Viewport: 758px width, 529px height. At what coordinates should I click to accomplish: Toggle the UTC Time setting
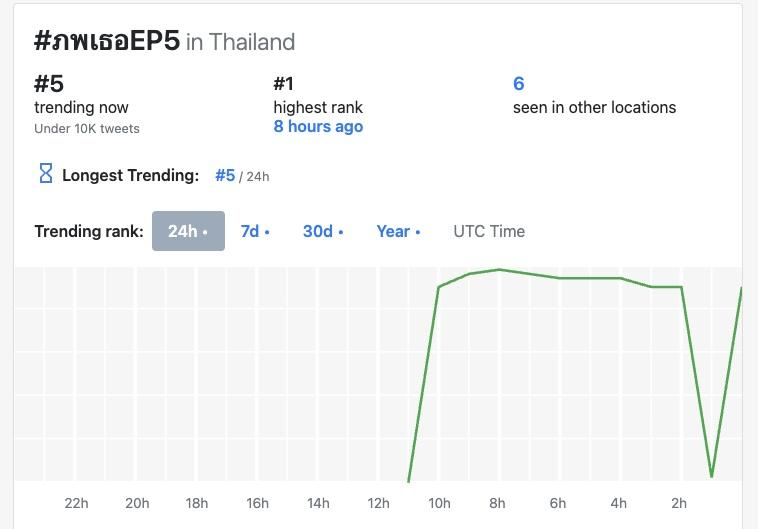pyautogui.click(x=489, y=231)
